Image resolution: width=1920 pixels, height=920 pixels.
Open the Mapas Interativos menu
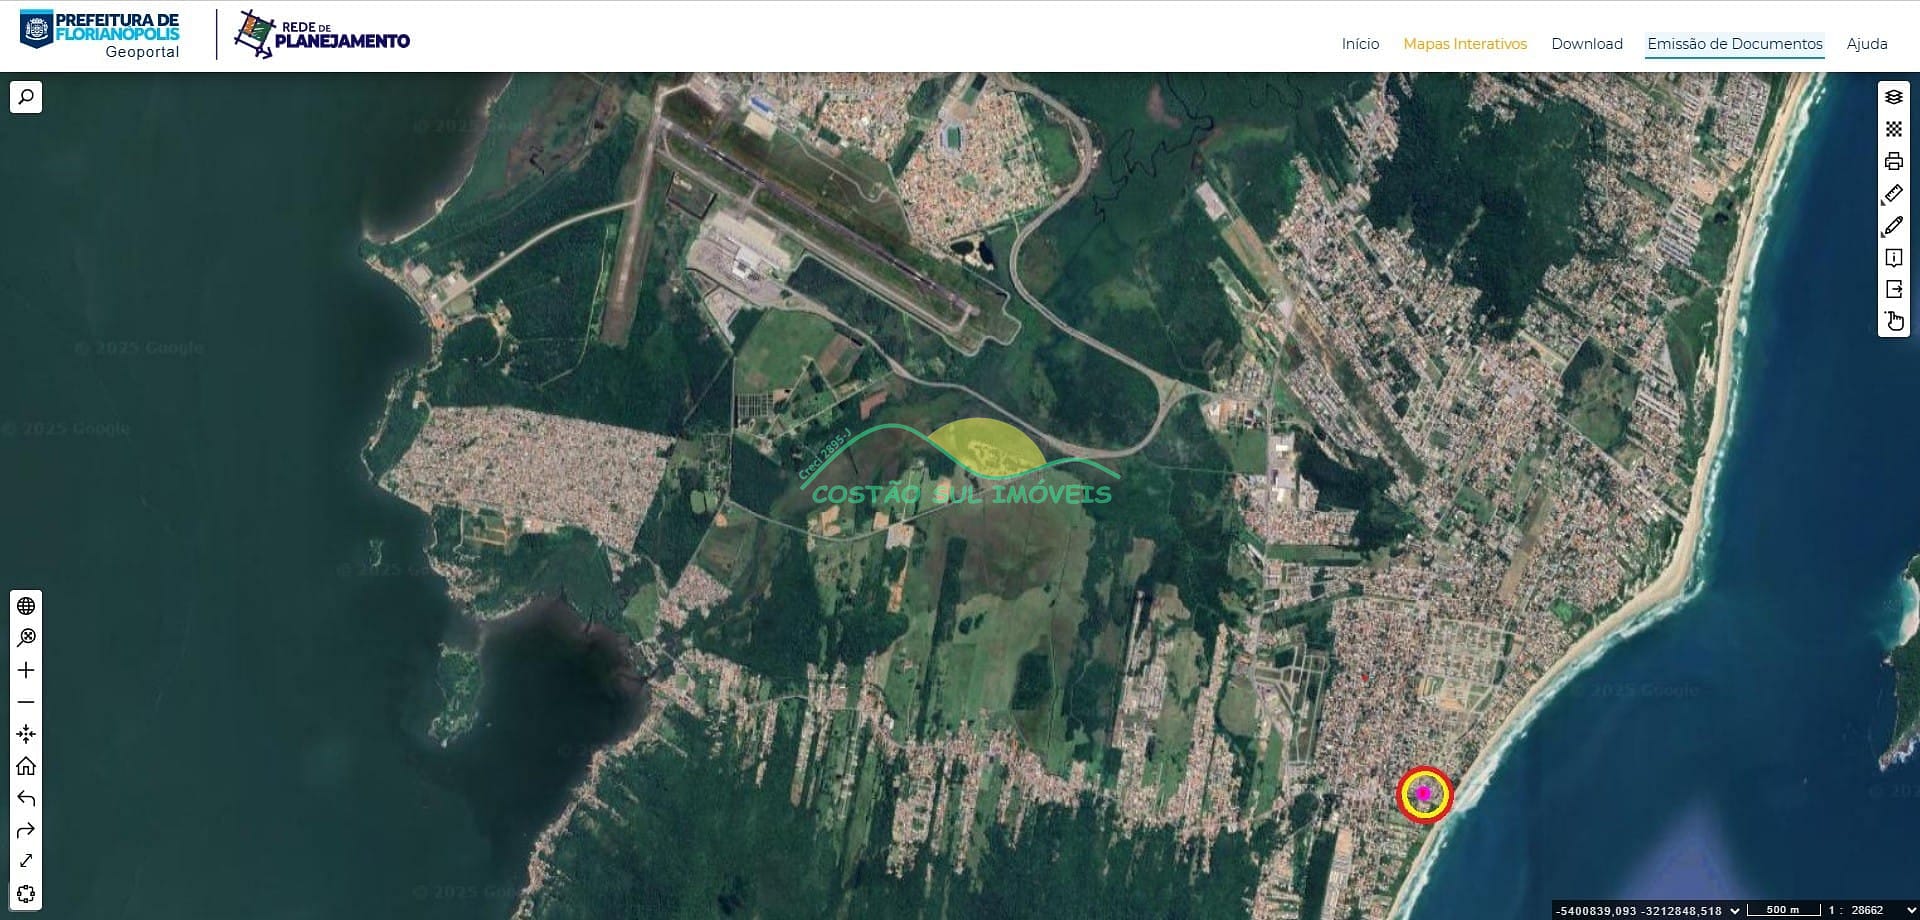(x=1465, y=44)
